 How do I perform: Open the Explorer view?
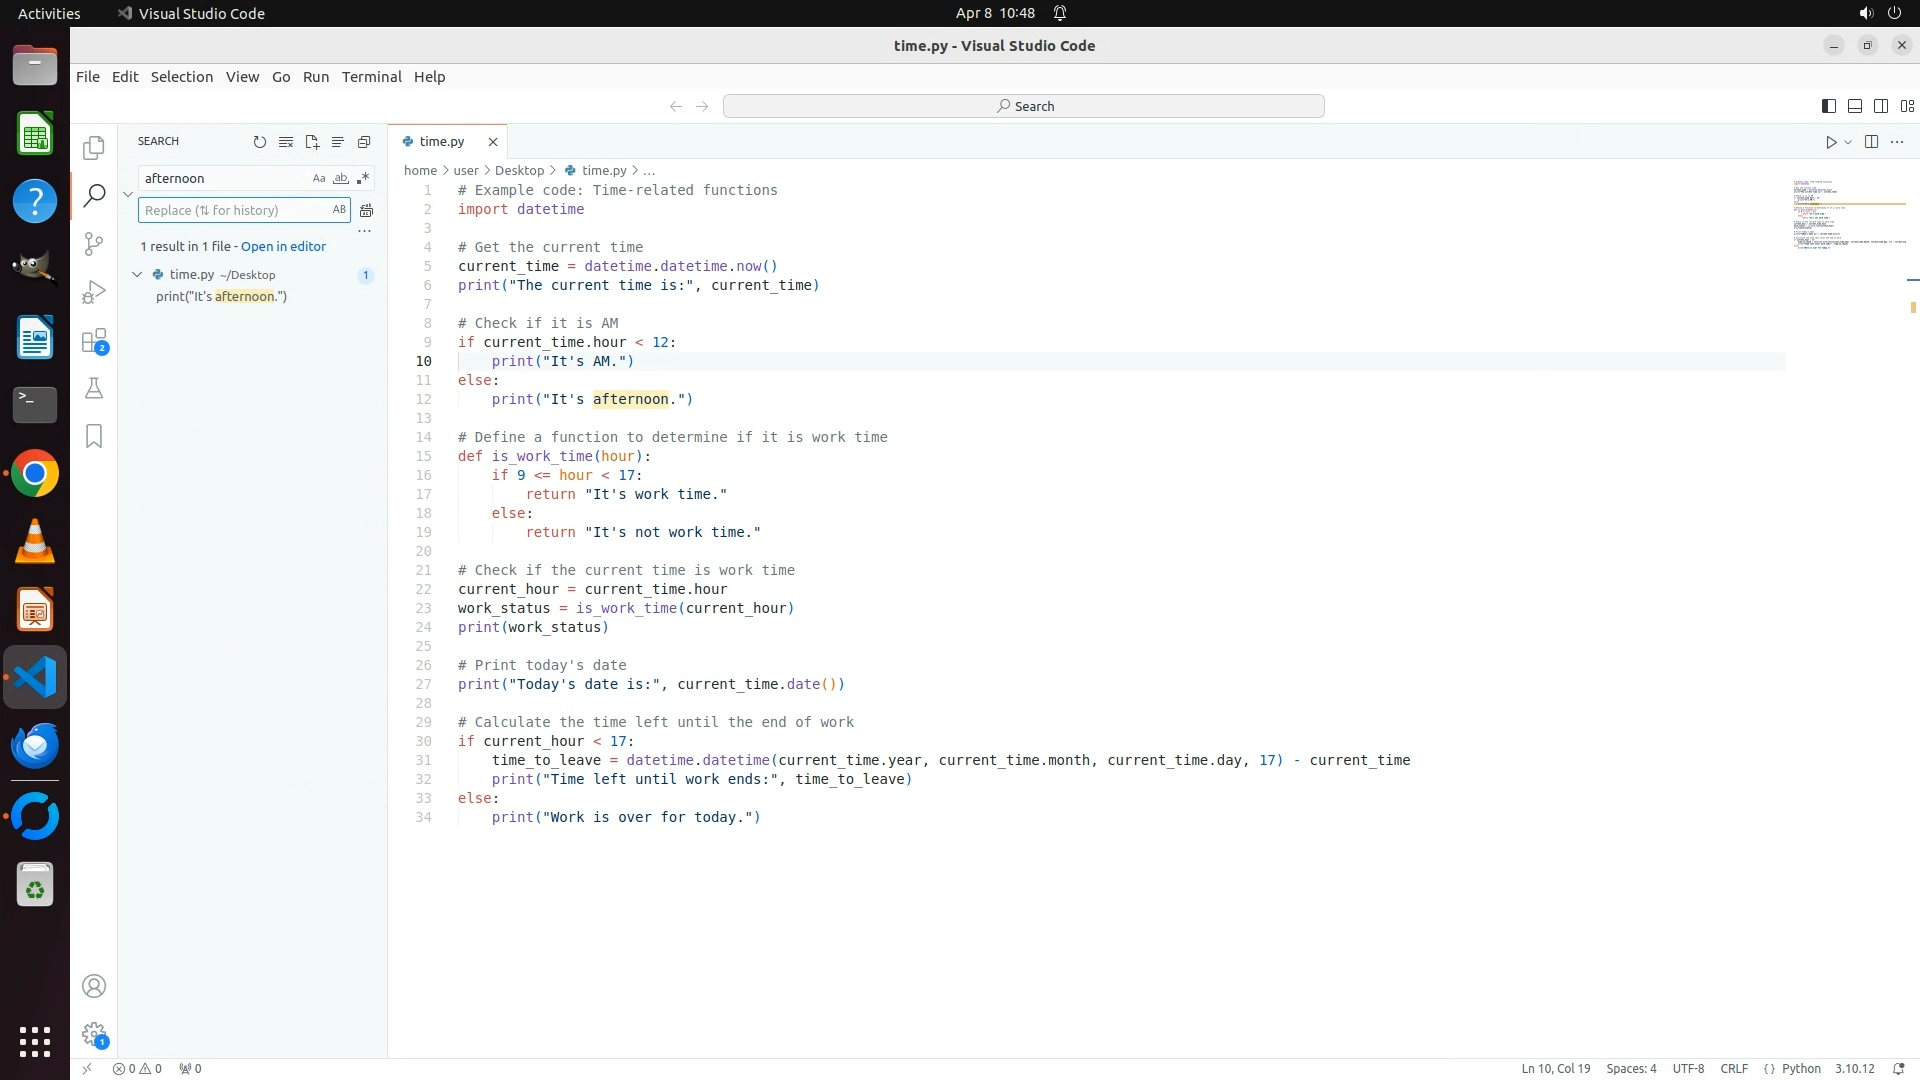(x=94, y=148)
